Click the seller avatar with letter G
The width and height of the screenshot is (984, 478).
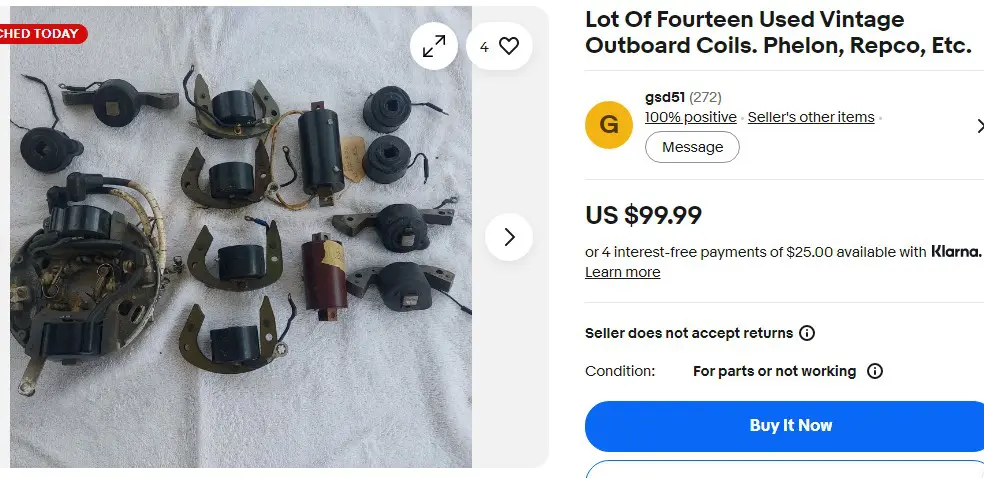coord(608,125)
